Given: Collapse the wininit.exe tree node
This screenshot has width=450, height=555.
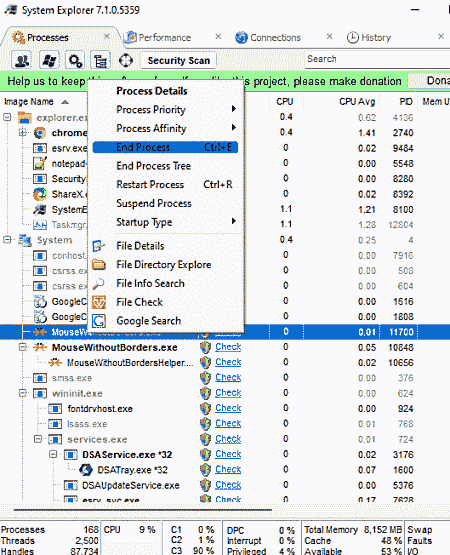Looking at the screenshot, I should pyautogui.click(x=22, y=393).
